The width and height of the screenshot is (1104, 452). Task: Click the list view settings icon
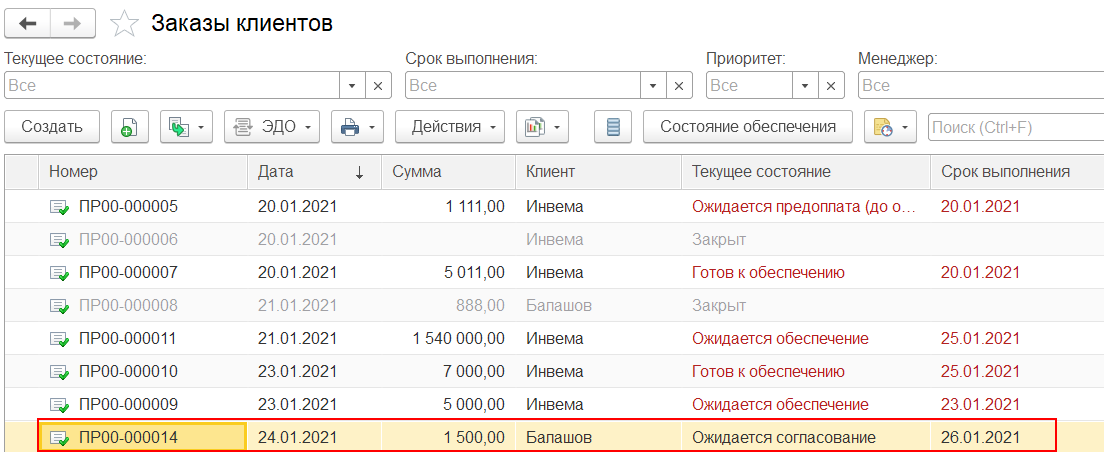[613, 127]
